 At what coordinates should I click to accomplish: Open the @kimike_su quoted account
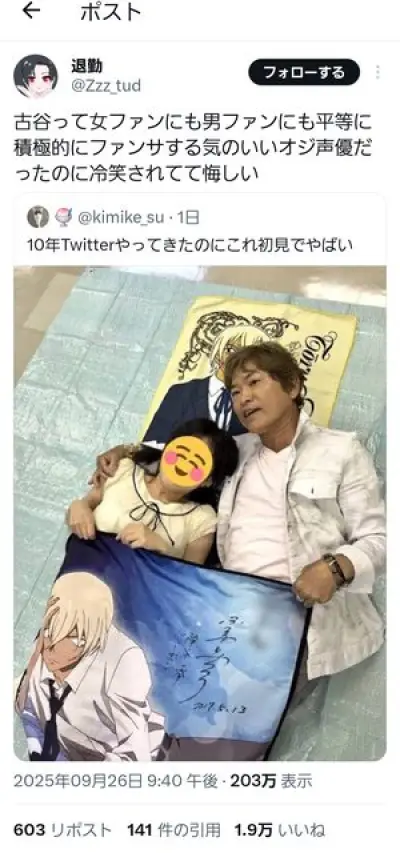point(121,218)
